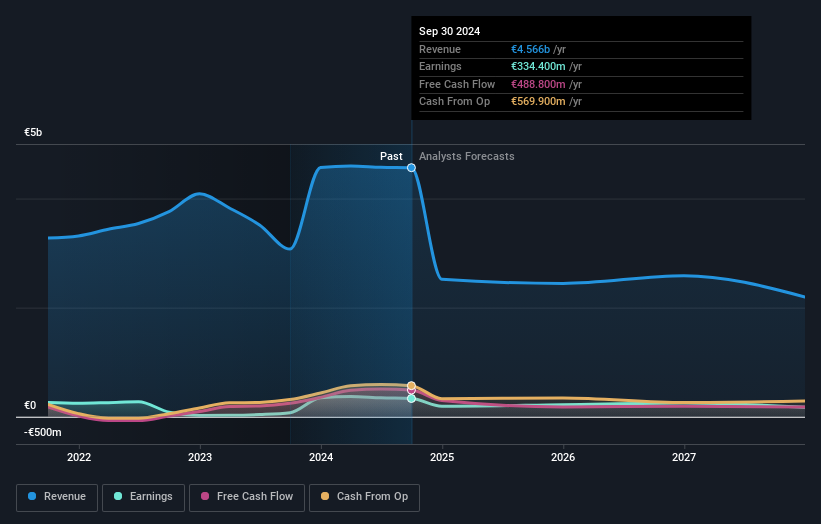Click the Past label on the chart
Screen dimensions: 821x524
click(x=391, y=156)
